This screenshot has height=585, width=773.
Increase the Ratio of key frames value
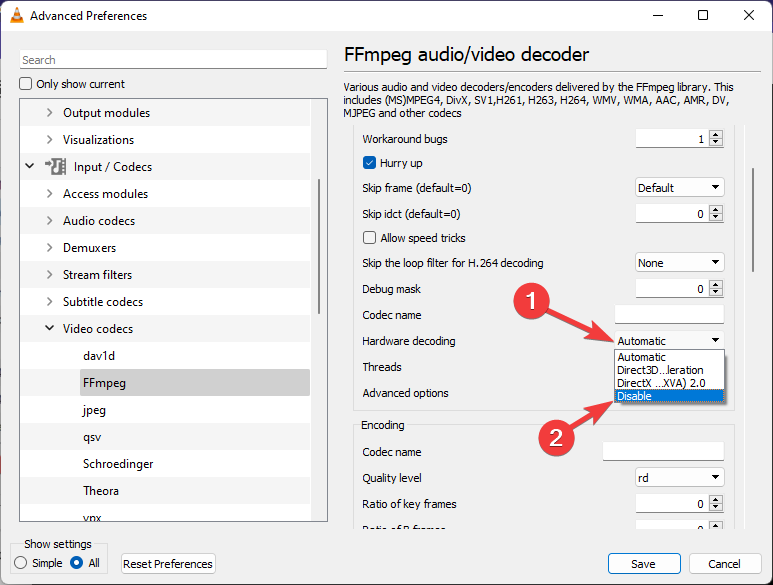click(716, 499)
